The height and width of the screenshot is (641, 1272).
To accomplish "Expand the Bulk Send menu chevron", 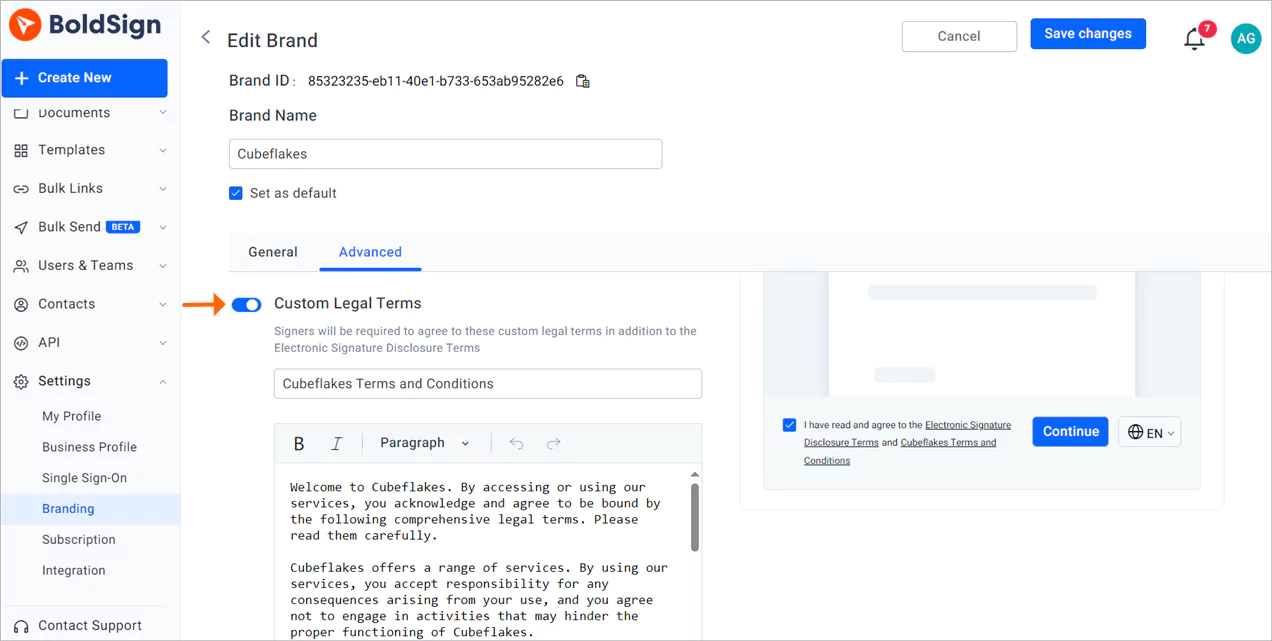I will tap(163, 227).
